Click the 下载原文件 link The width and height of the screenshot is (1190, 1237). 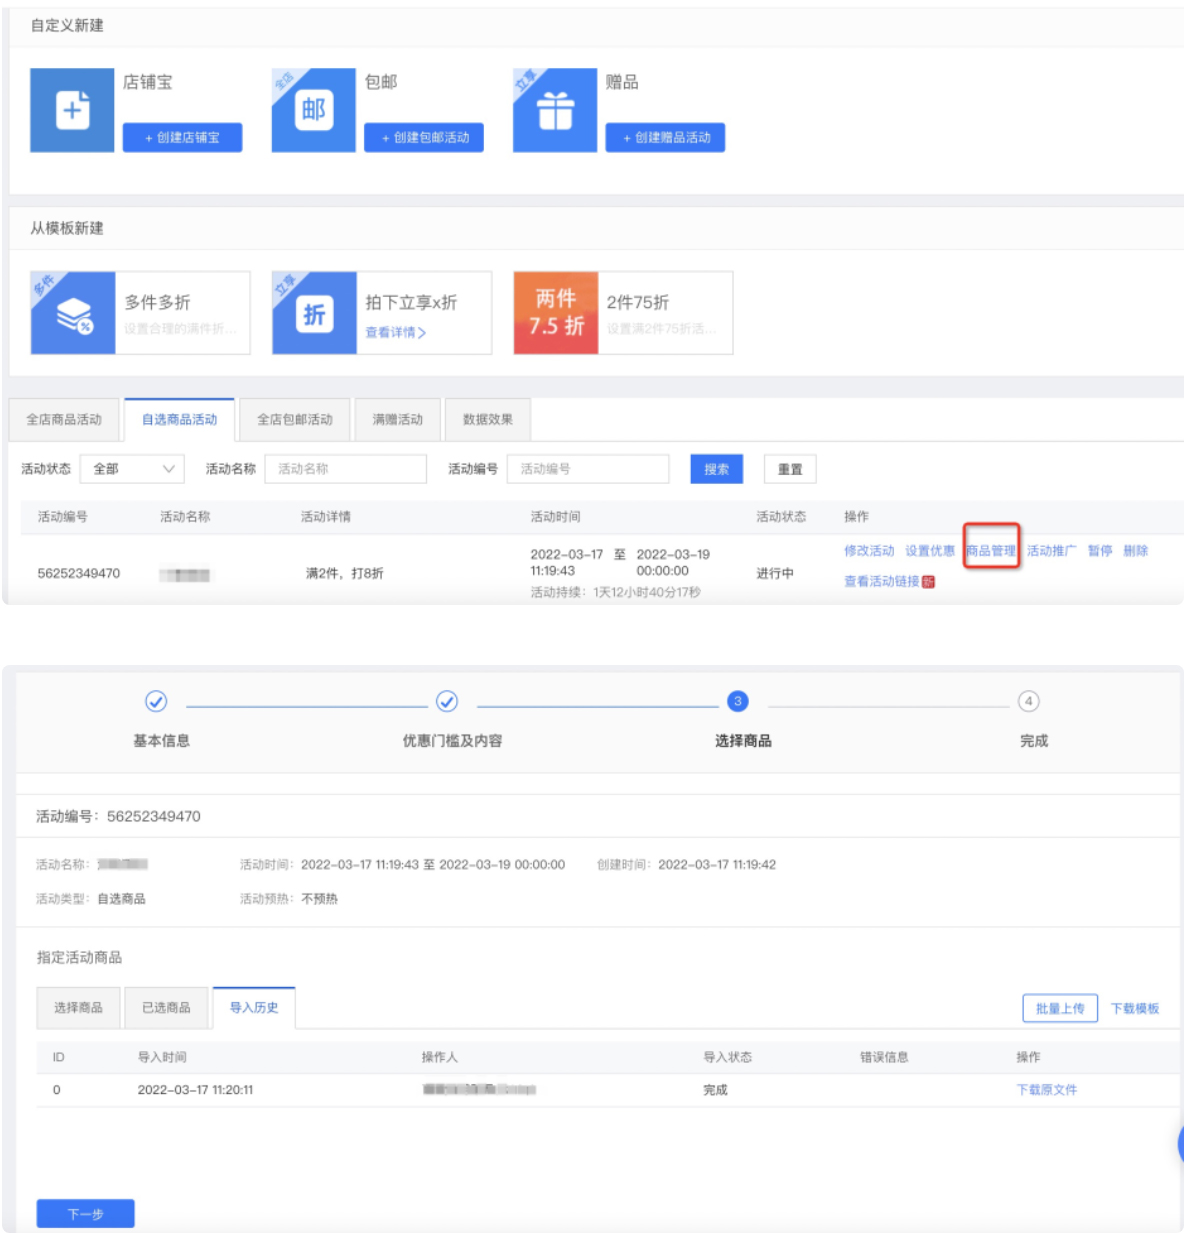(1046, 1090)
